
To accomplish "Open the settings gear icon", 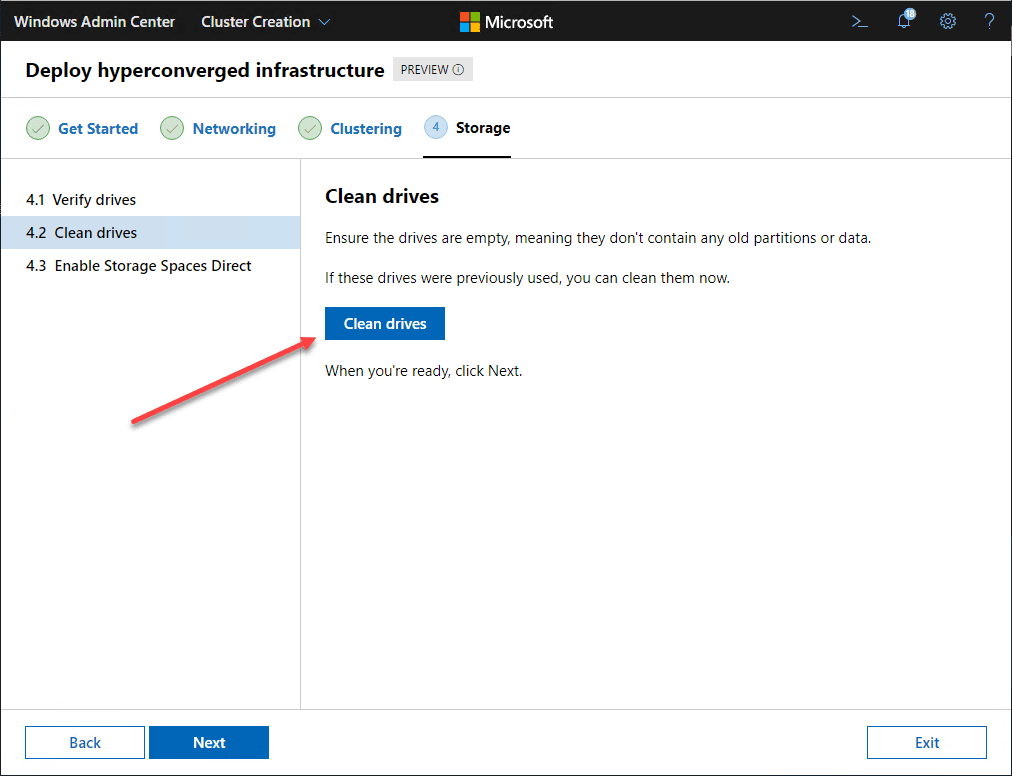I will pyautogui.click(x=948, y=21).
